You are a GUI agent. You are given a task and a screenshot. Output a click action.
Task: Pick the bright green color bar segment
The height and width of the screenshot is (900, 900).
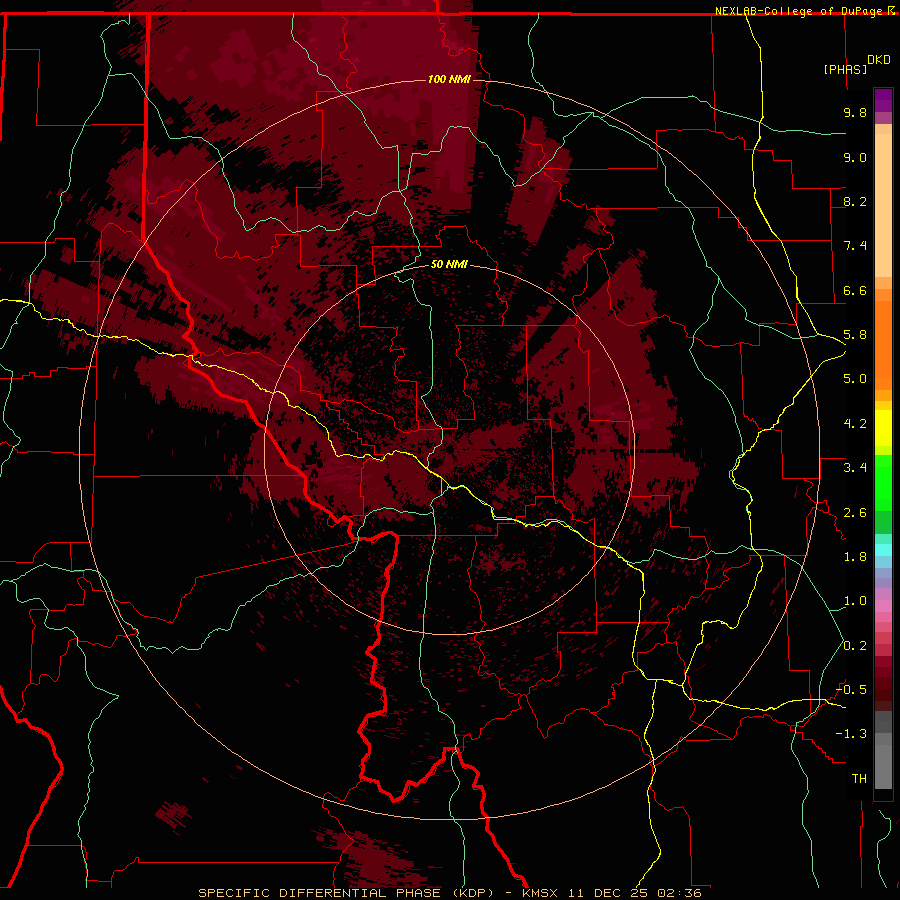click(x=883, y=482)
